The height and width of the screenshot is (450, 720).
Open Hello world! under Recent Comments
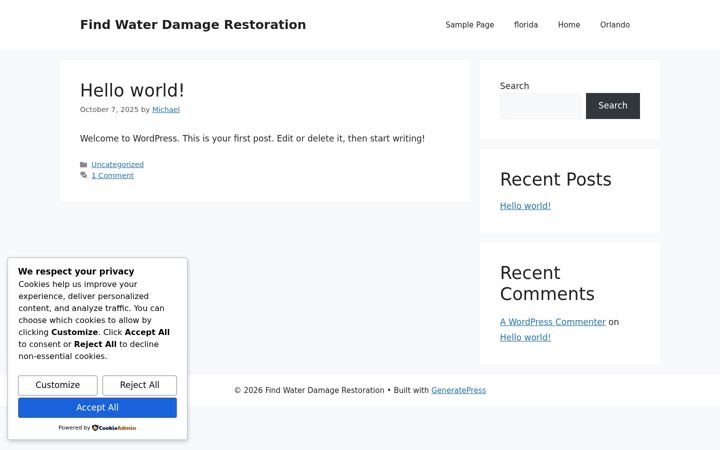[x=525, y=338]
